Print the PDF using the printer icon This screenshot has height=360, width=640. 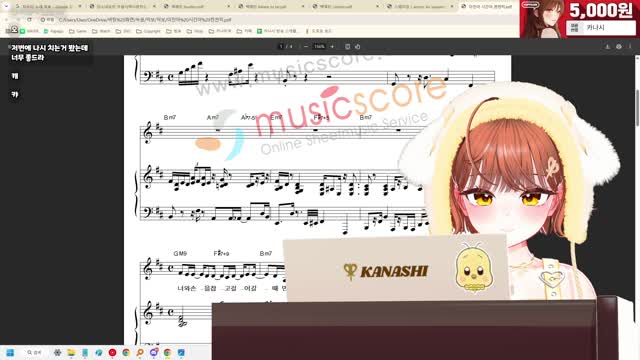619,47
